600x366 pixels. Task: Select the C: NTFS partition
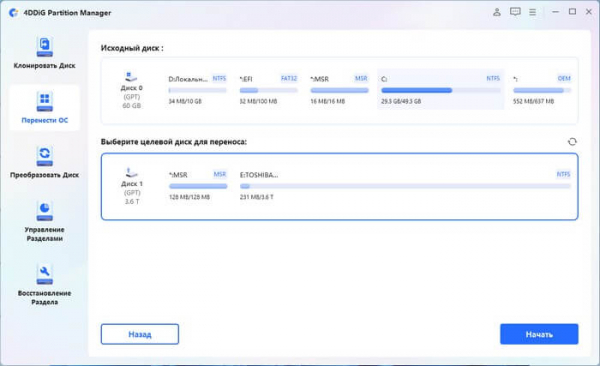tap(440, 90)
